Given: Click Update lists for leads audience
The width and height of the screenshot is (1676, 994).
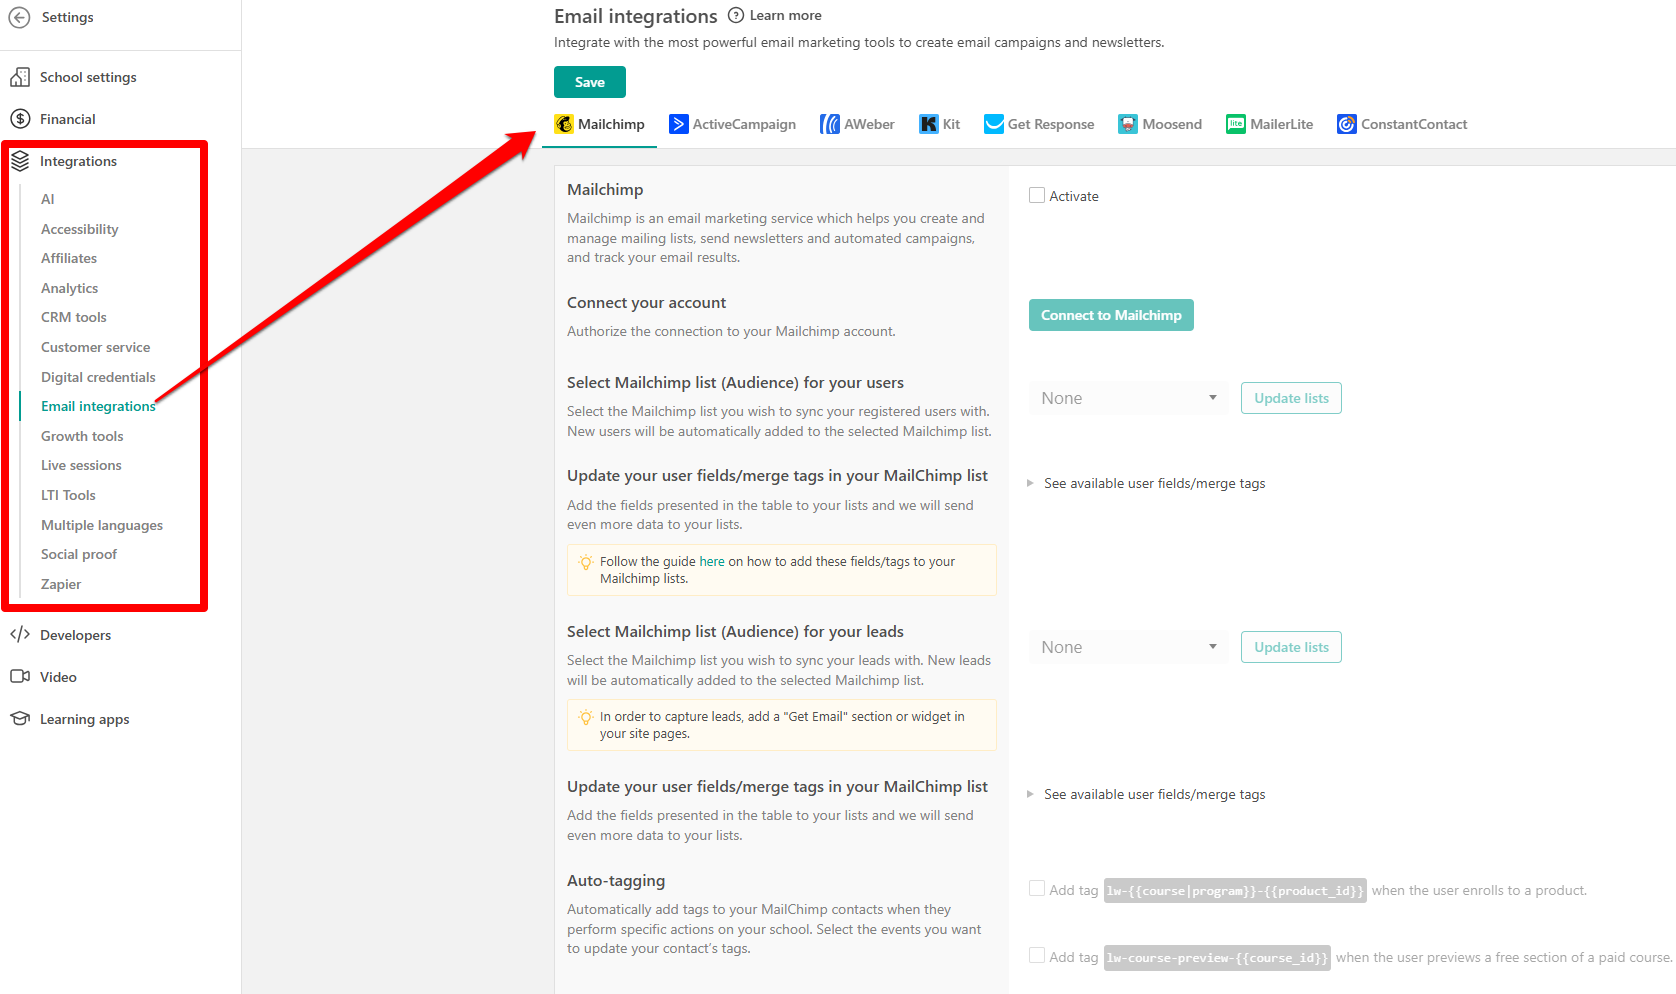Looking at the screenshot, I should tap(1291, 647).
